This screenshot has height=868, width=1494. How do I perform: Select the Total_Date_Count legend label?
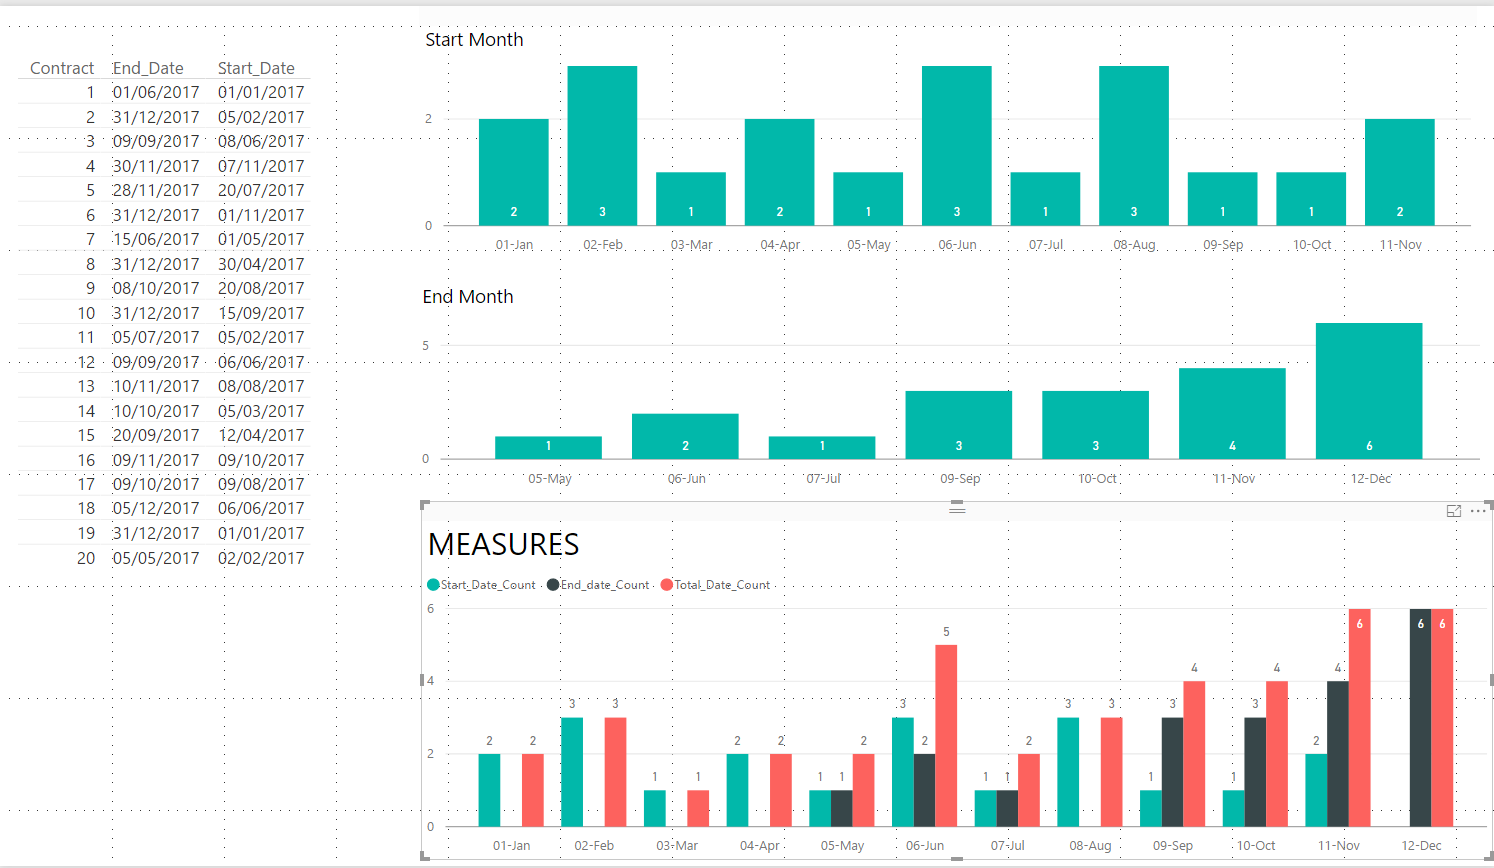722,585
